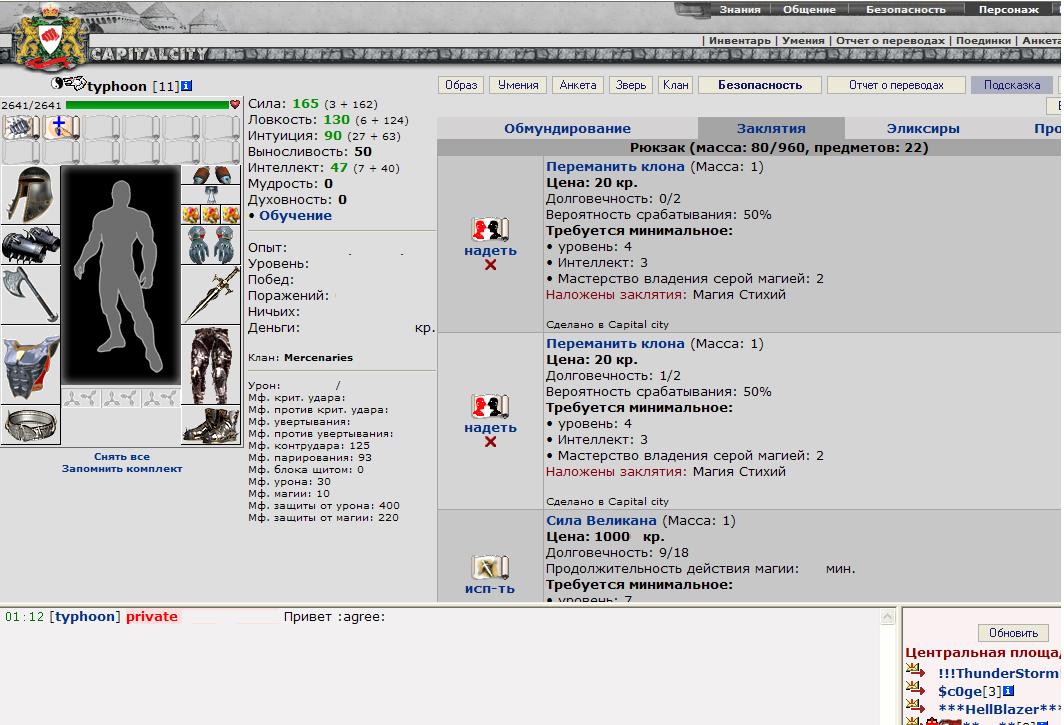Open the Персонаж top menu

point(1008,10)
